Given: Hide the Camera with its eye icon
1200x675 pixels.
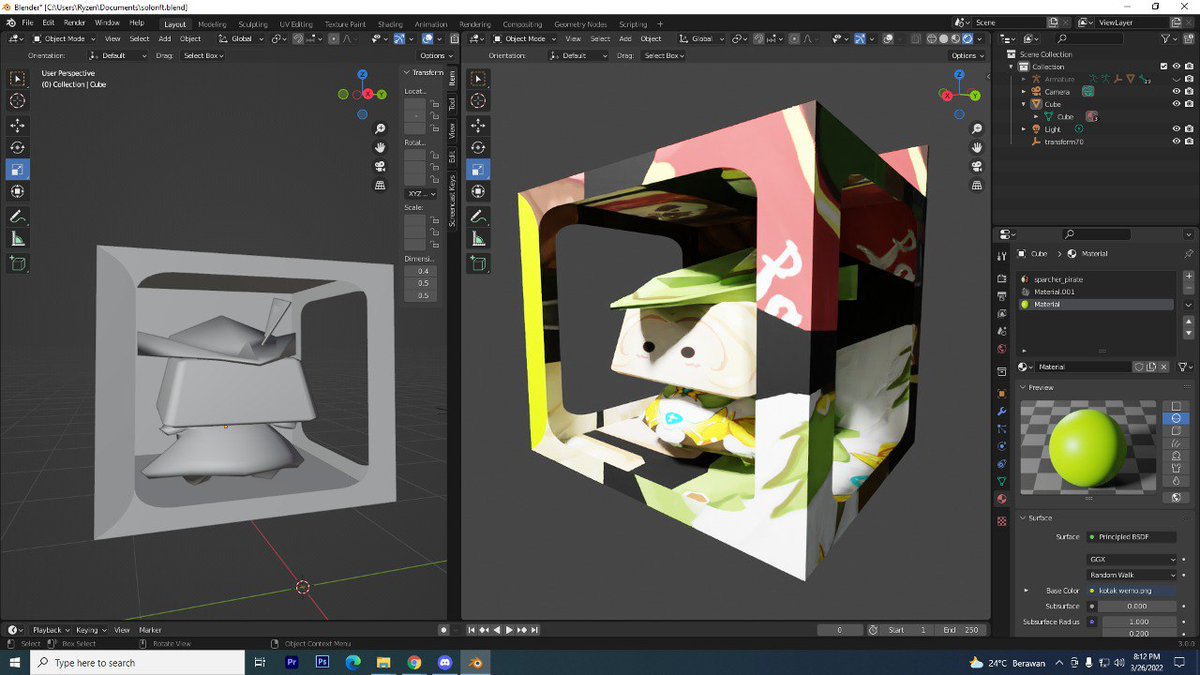Looking at the screenshot, I should point(1176,92).
